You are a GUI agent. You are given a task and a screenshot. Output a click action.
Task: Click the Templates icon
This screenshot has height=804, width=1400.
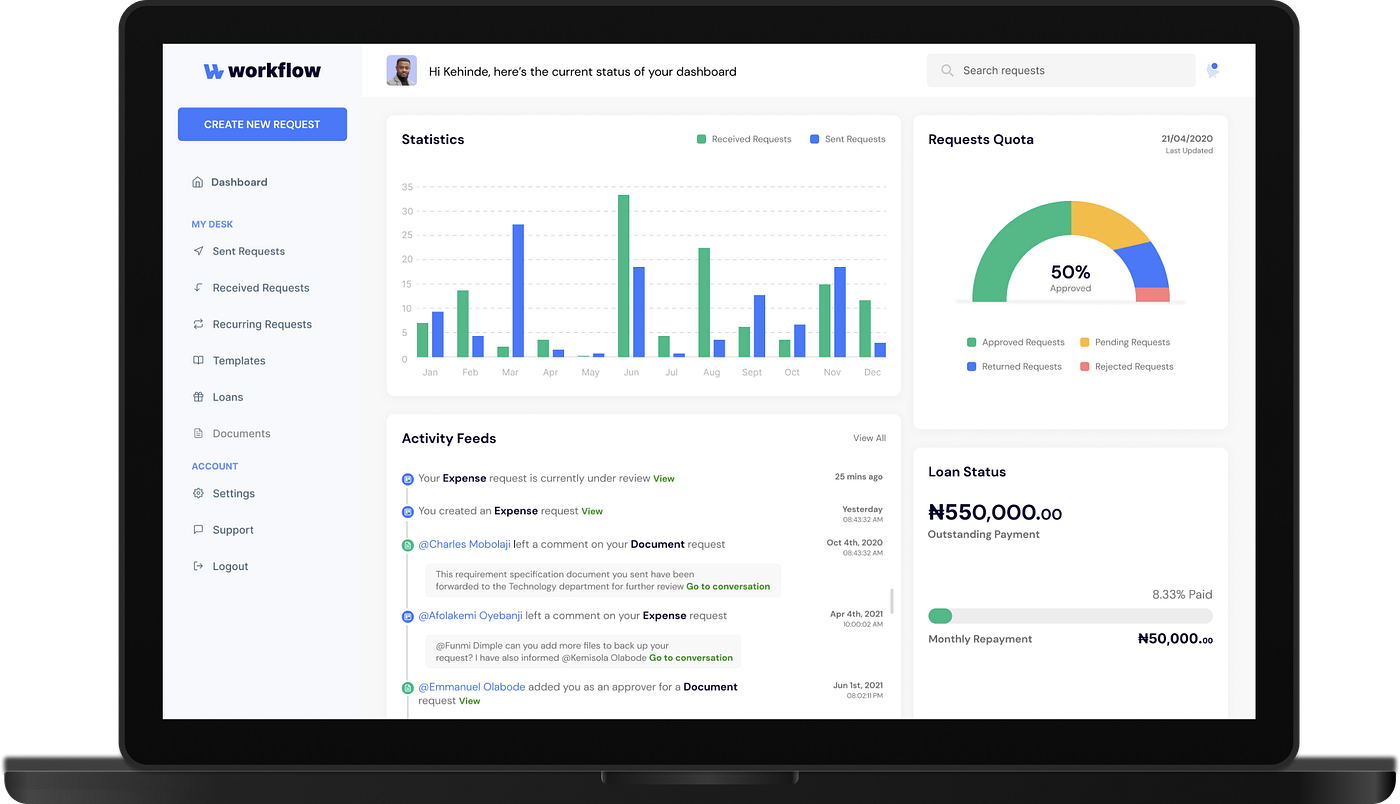tap(199, 360)
